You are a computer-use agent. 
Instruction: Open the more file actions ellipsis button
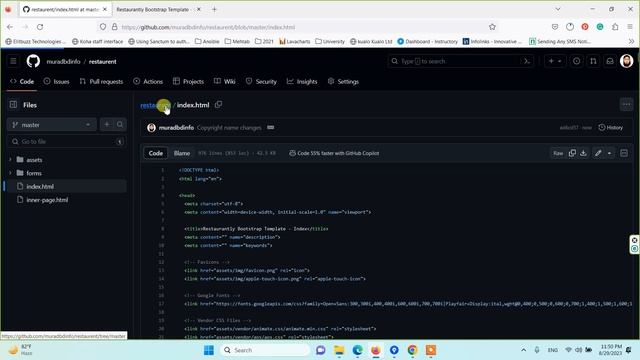(x=626, y=105)
